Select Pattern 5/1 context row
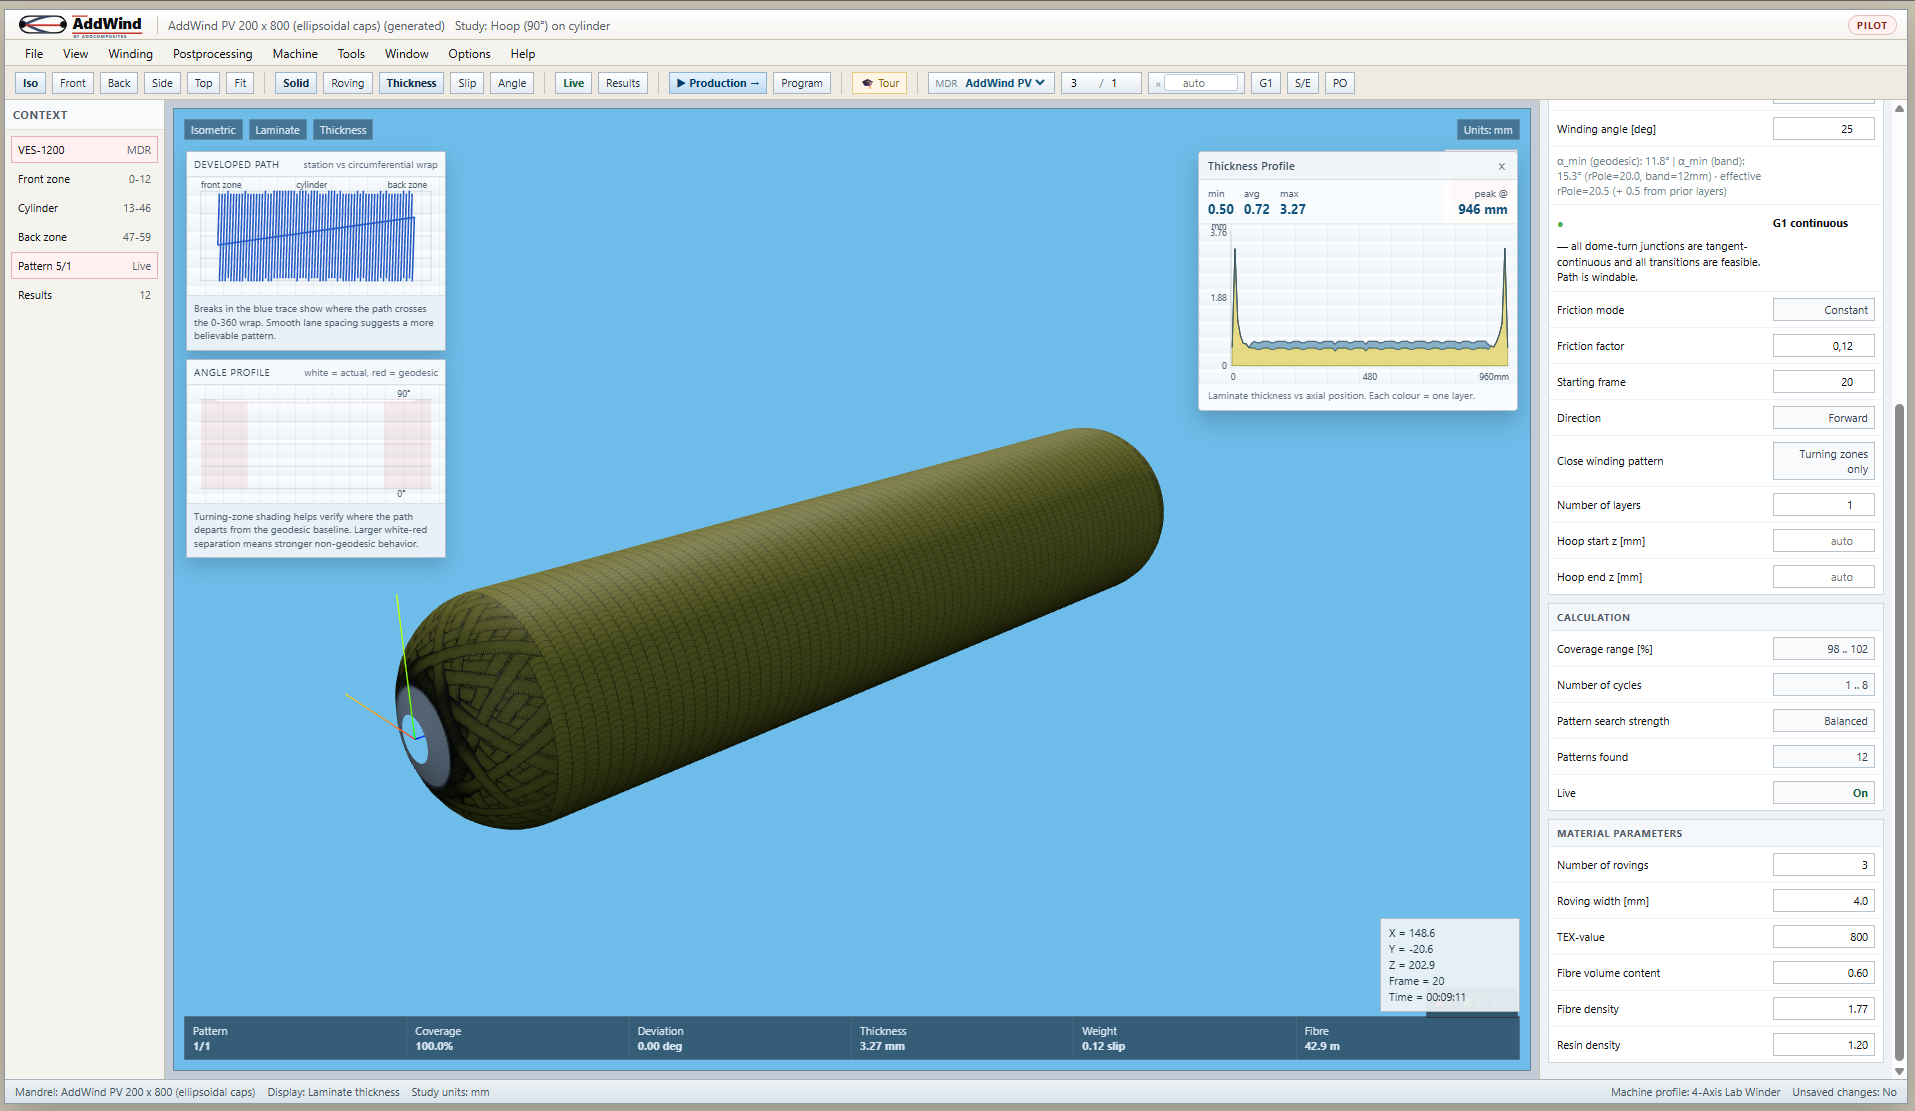This screenshot has width=1915, height=1111. coord(84,266)
